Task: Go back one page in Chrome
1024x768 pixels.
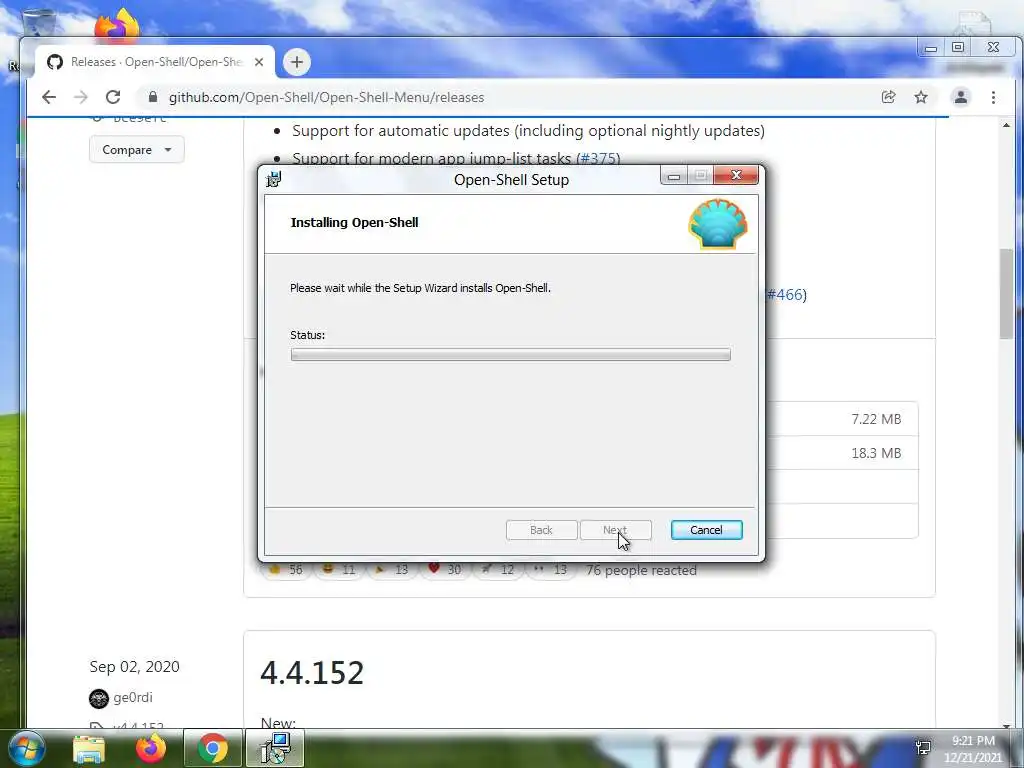Action: [x=49, y=97]
